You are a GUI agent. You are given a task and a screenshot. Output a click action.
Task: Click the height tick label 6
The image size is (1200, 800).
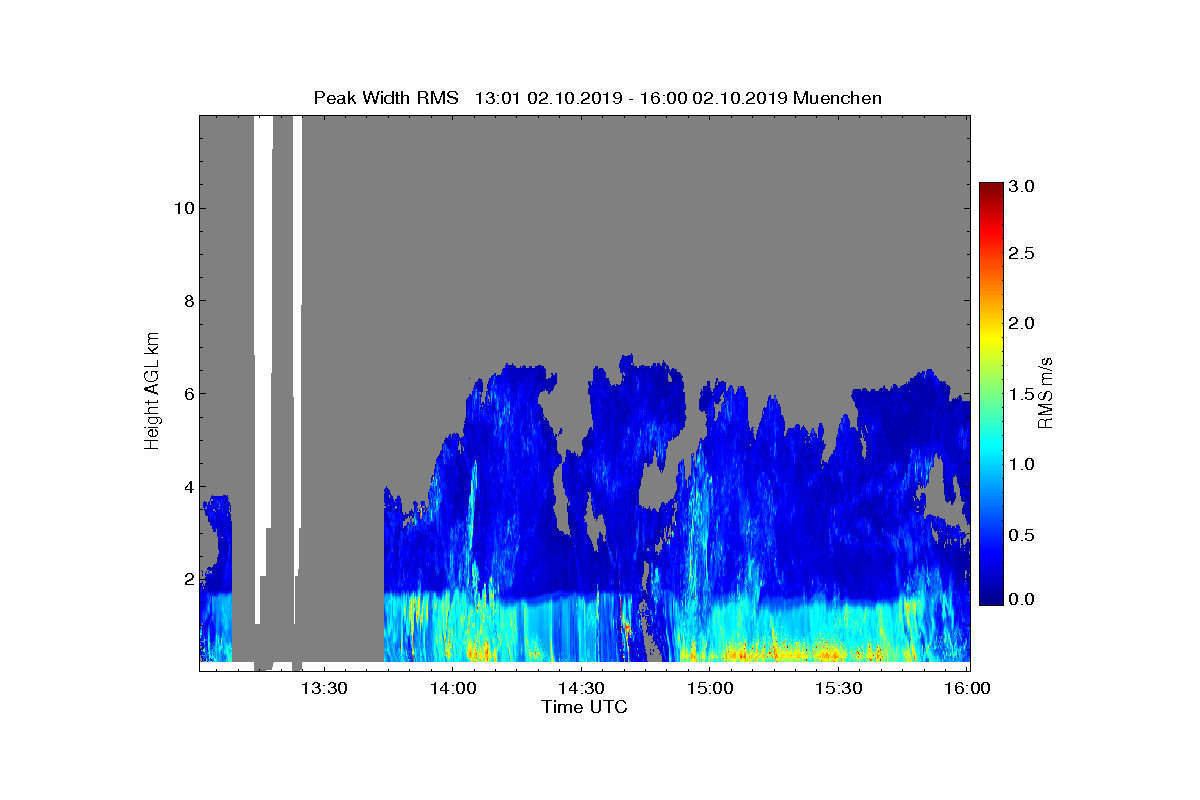(187, 394)
